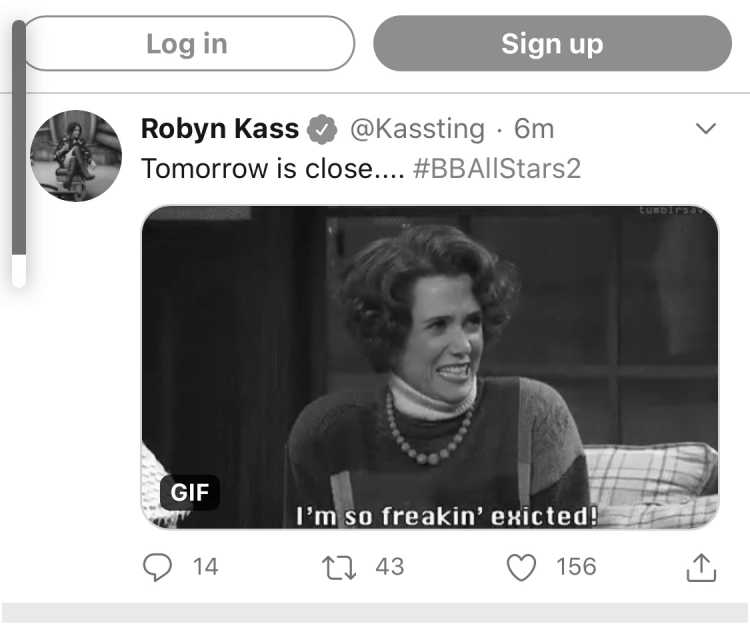750x642 pixels.
Task: Open the tweet's 6m timestamp
Action: point(534,129)
